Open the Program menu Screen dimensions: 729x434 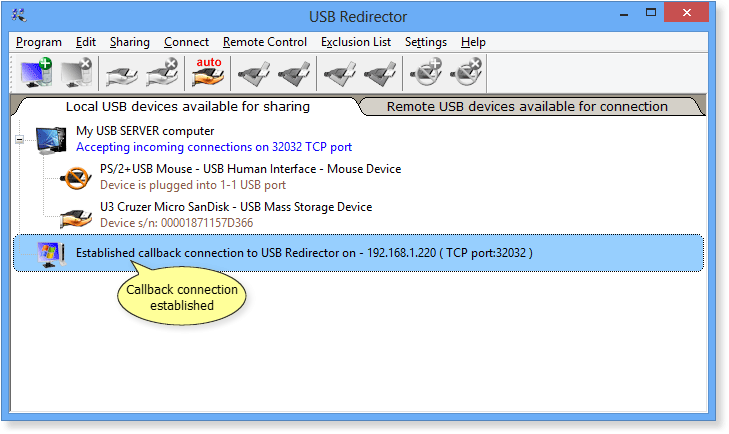click(x=39, y=42)
